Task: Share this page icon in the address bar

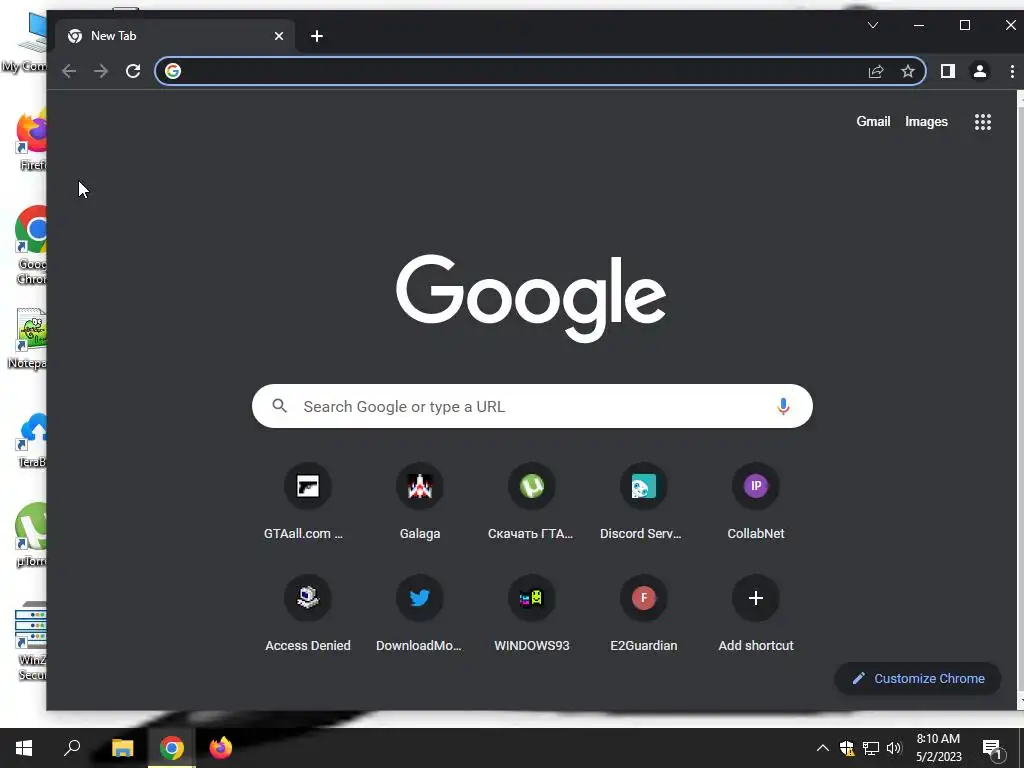Action: click(x=876, y=71)
